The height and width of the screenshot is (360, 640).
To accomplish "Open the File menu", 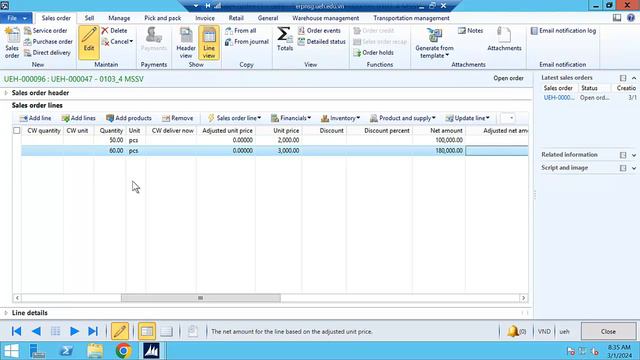I will click(x=16, y=18).
